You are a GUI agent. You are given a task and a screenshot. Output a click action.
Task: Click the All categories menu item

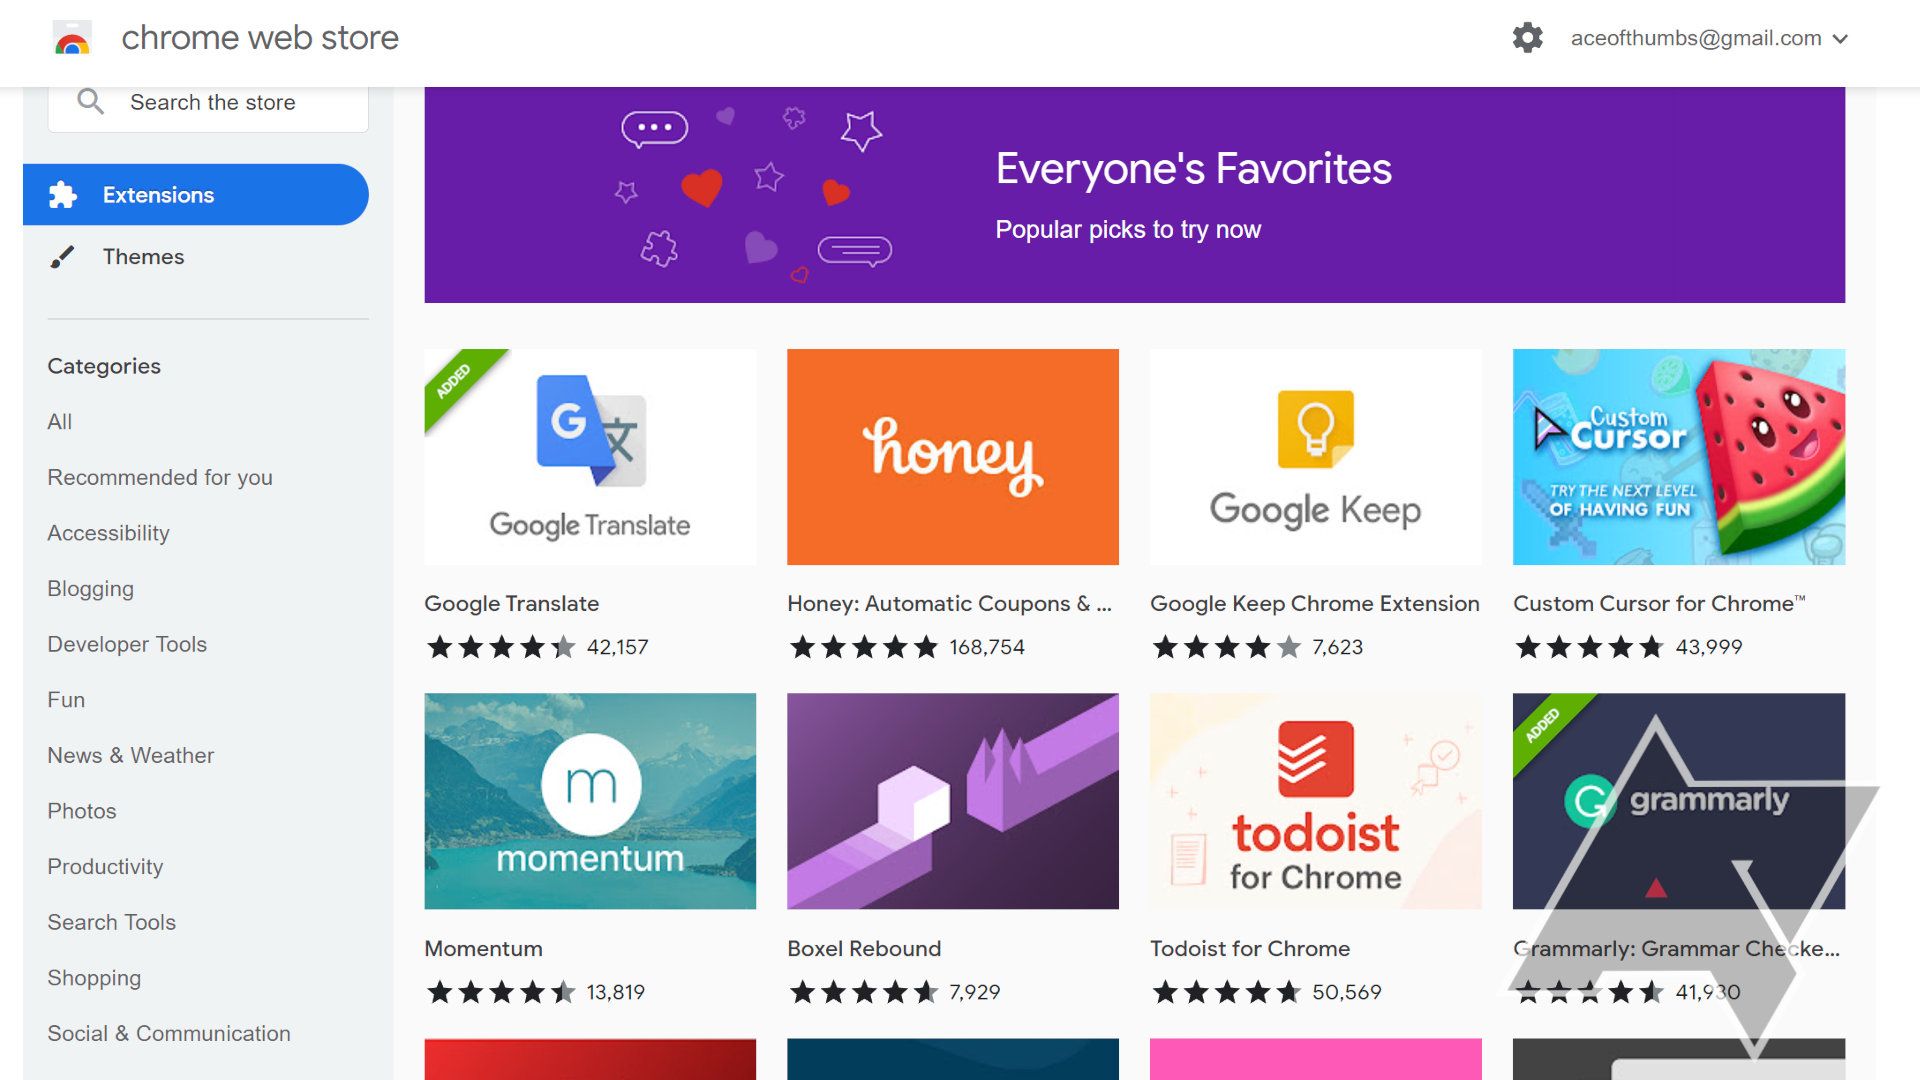[58, 421]
